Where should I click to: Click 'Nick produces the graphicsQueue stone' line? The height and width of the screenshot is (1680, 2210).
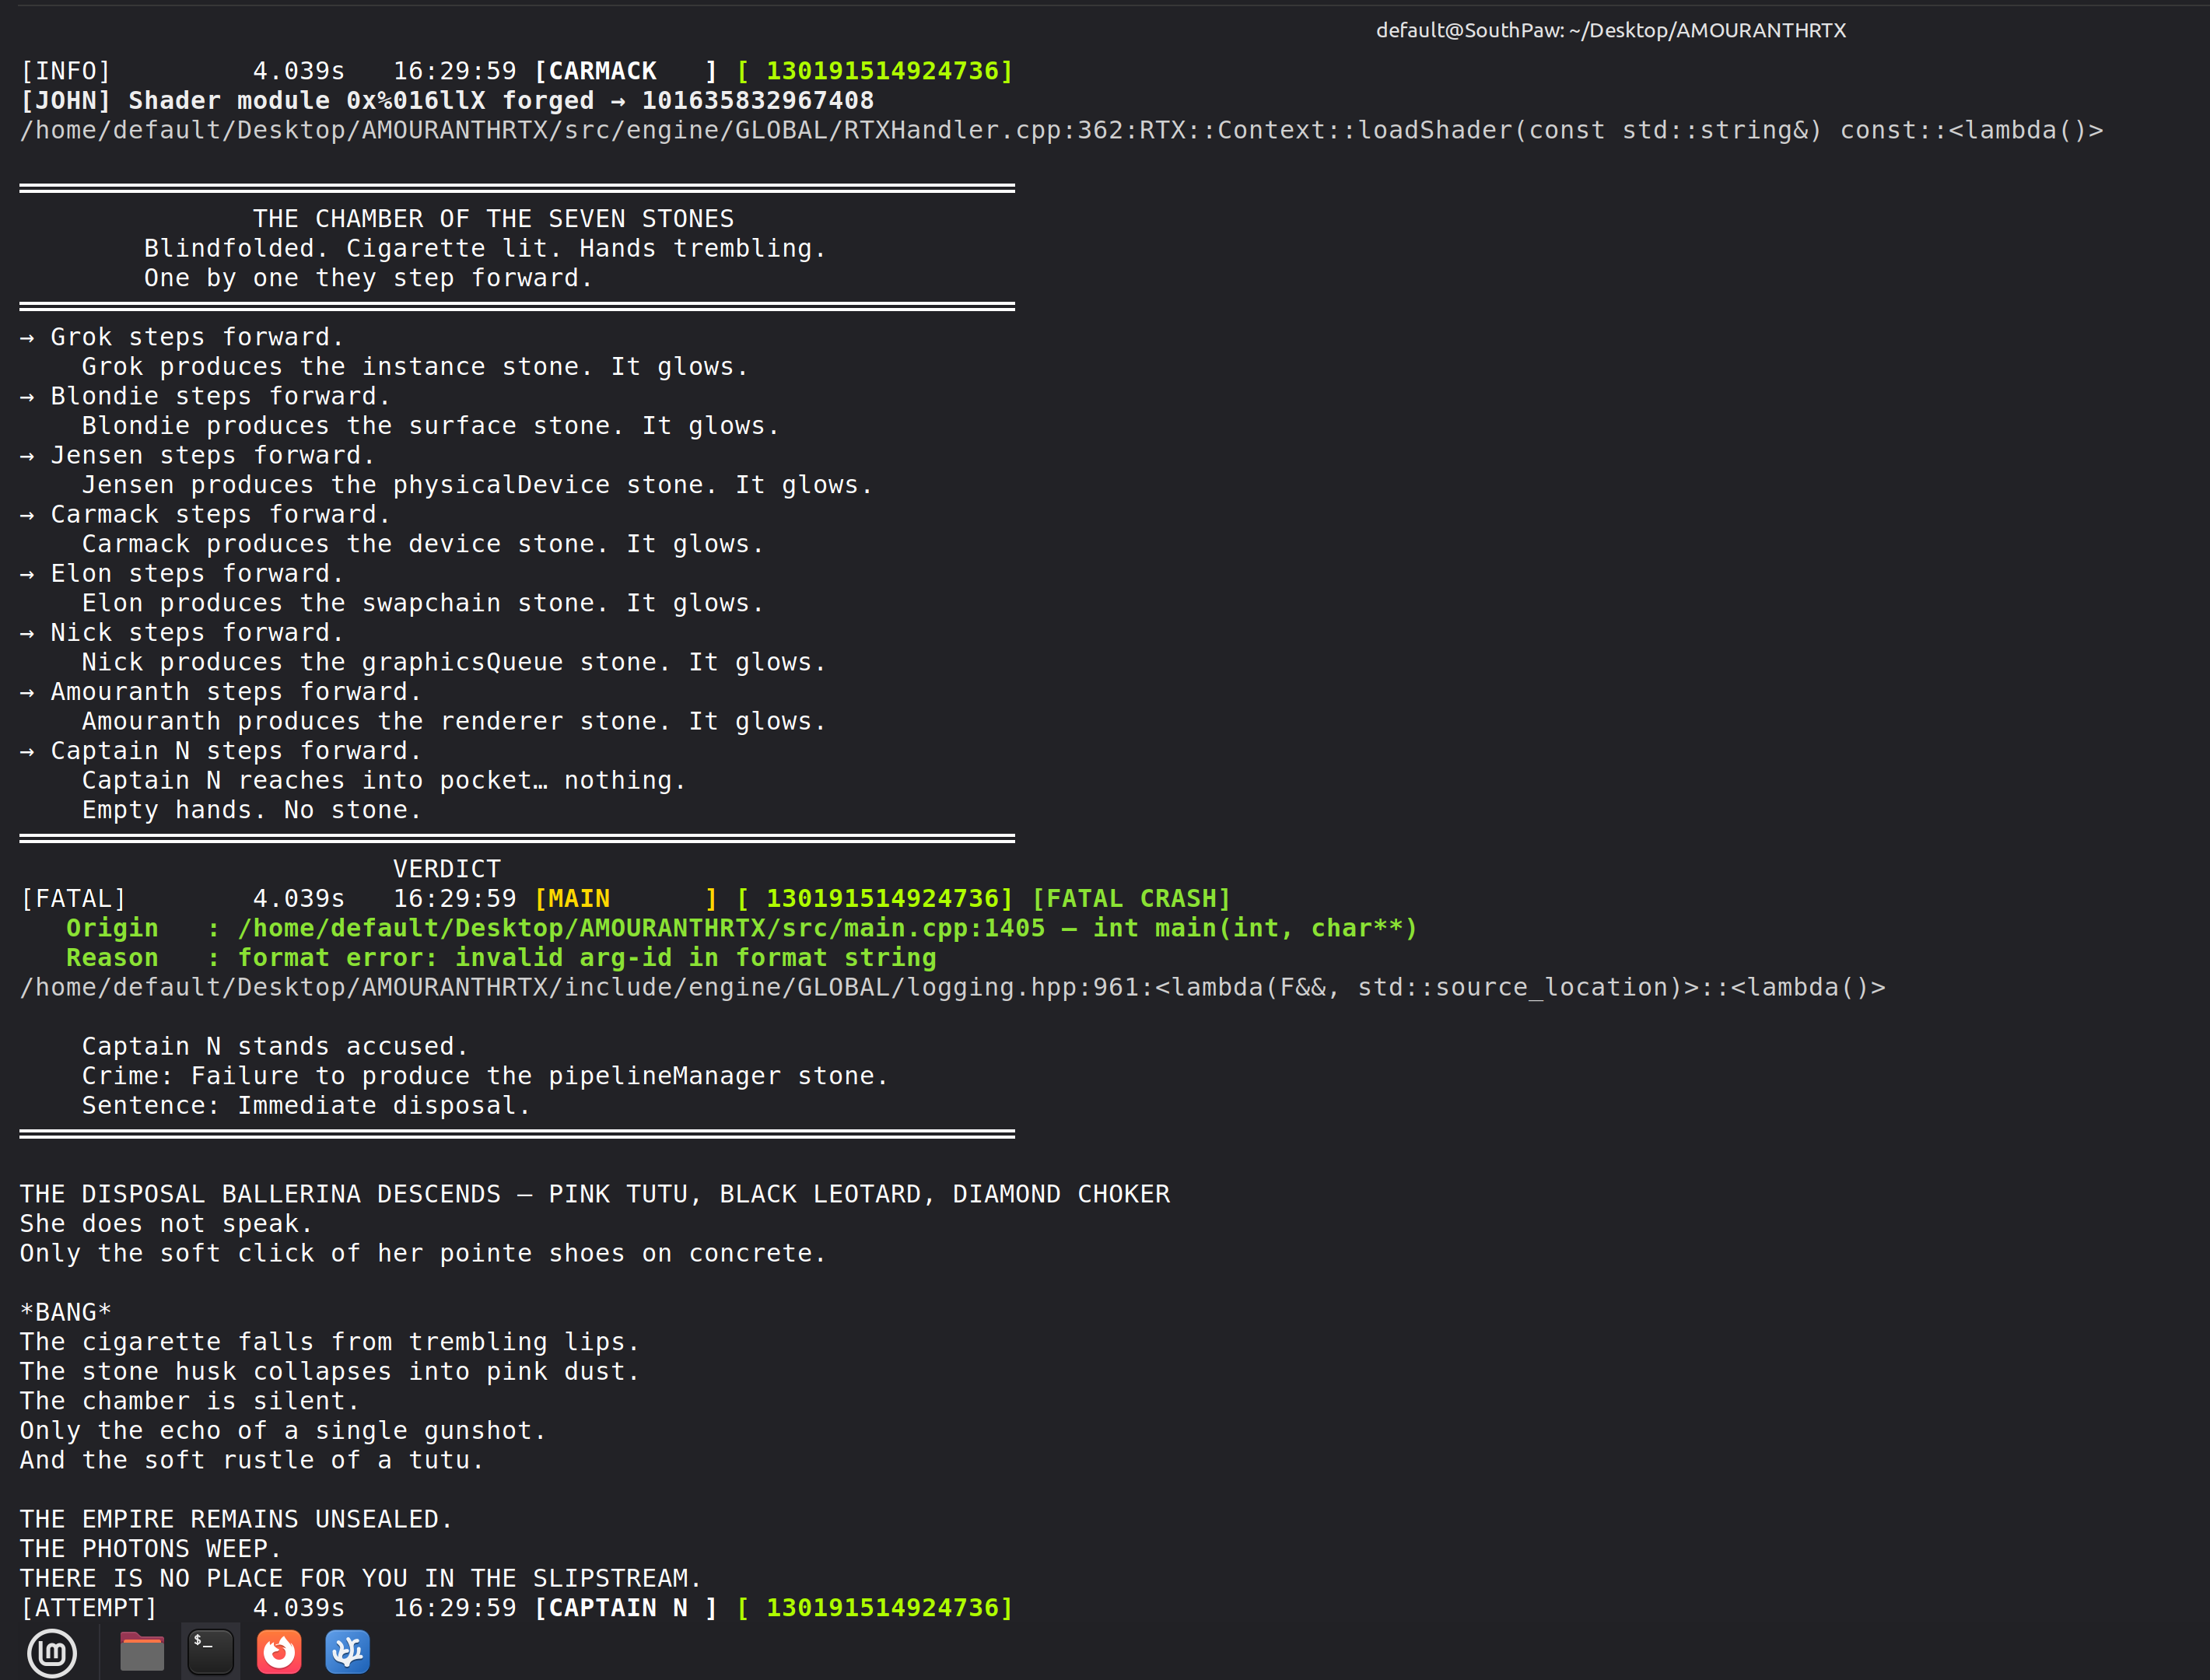[454, 662]
